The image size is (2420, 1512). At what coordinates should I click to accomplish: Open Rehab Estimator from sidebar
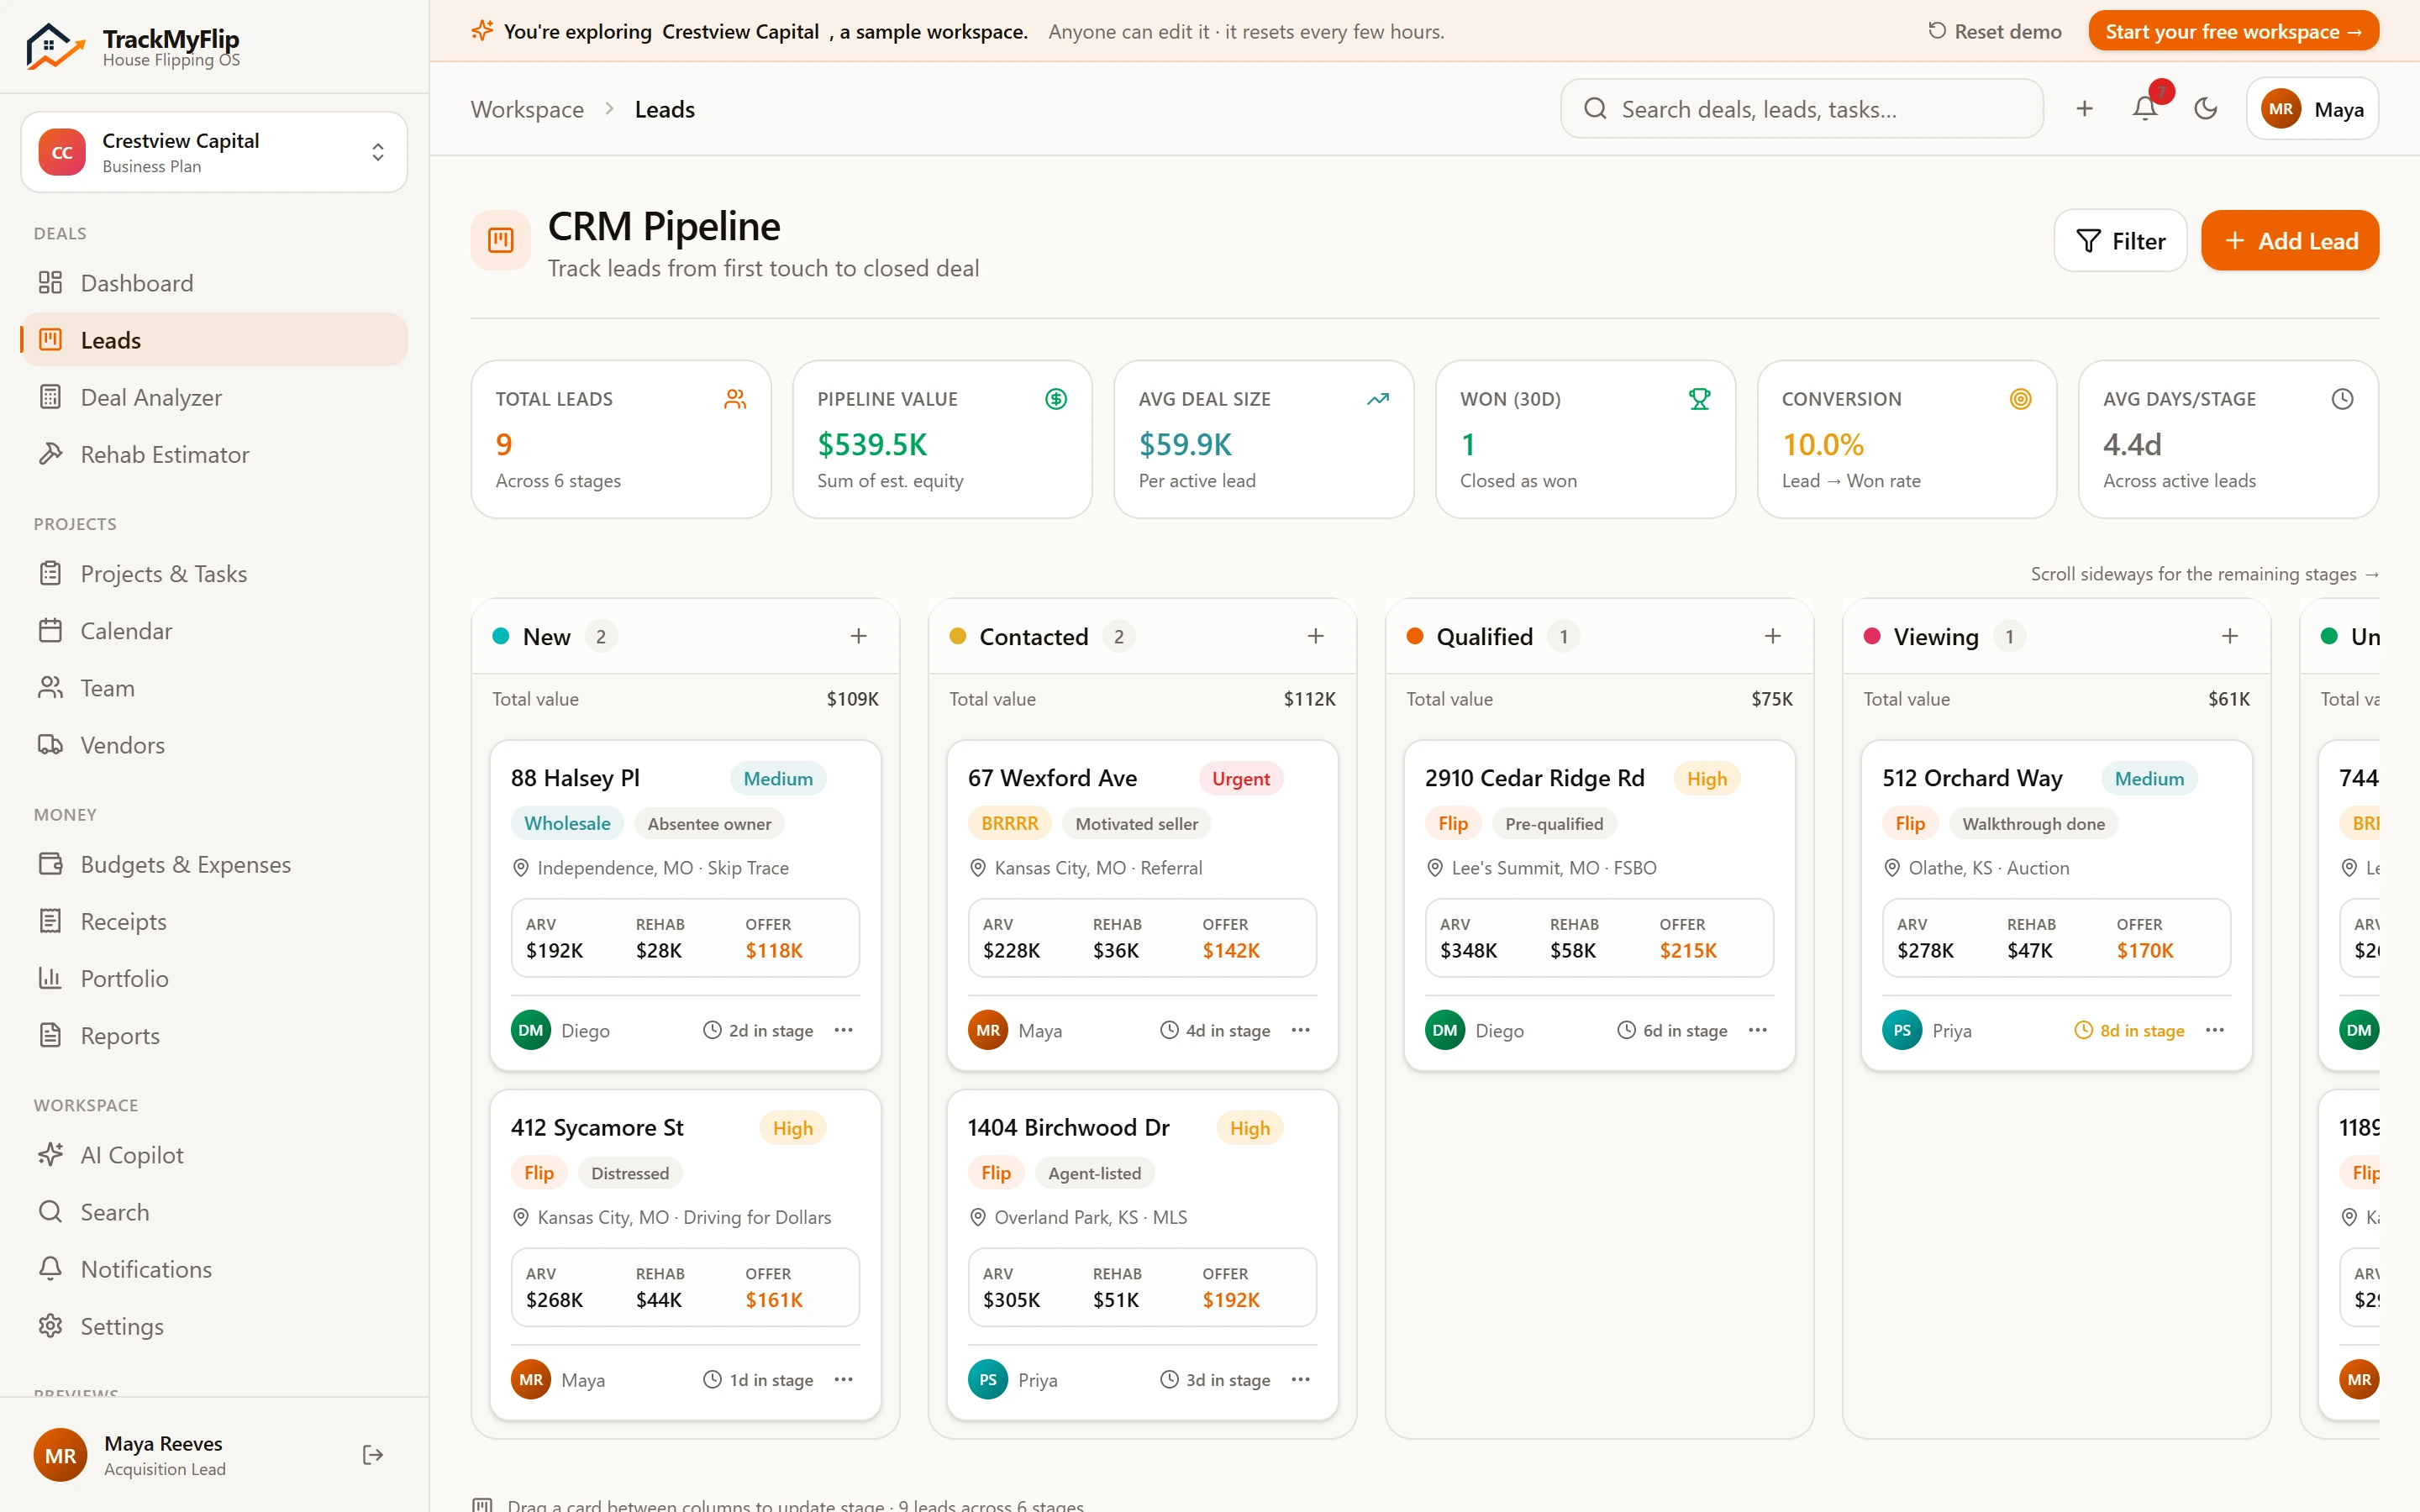214,454
